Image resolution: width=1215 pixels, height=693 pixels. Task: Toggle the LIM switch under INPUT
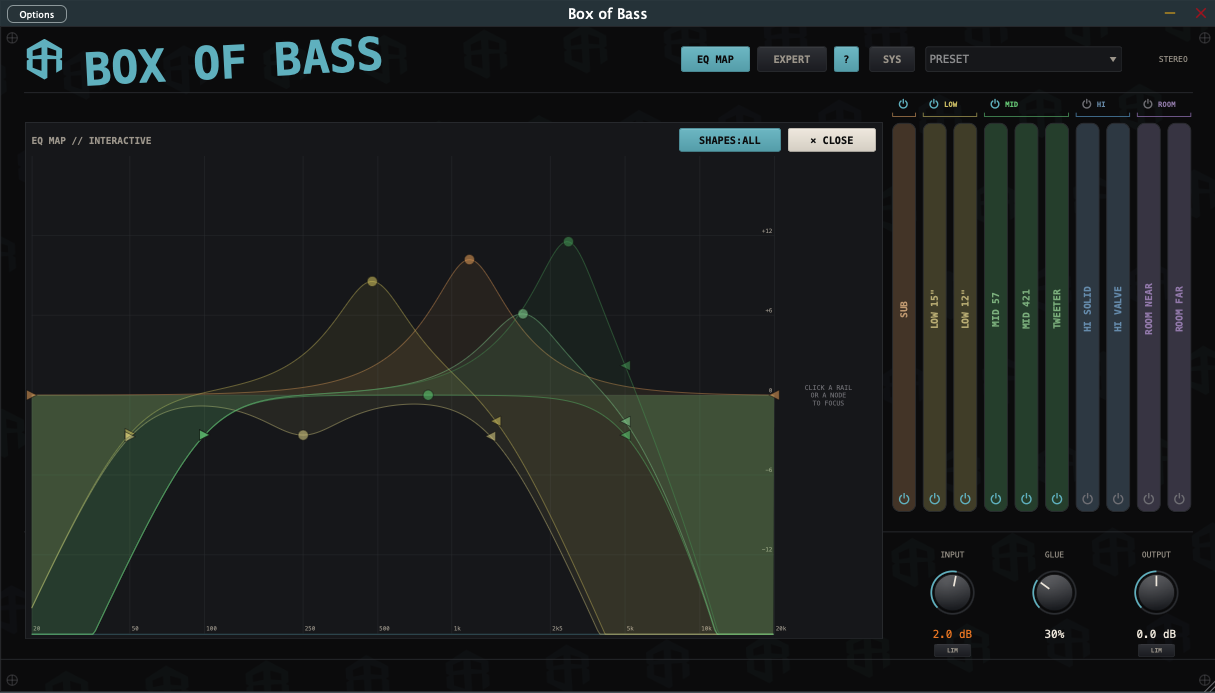(x=952, y=651)
